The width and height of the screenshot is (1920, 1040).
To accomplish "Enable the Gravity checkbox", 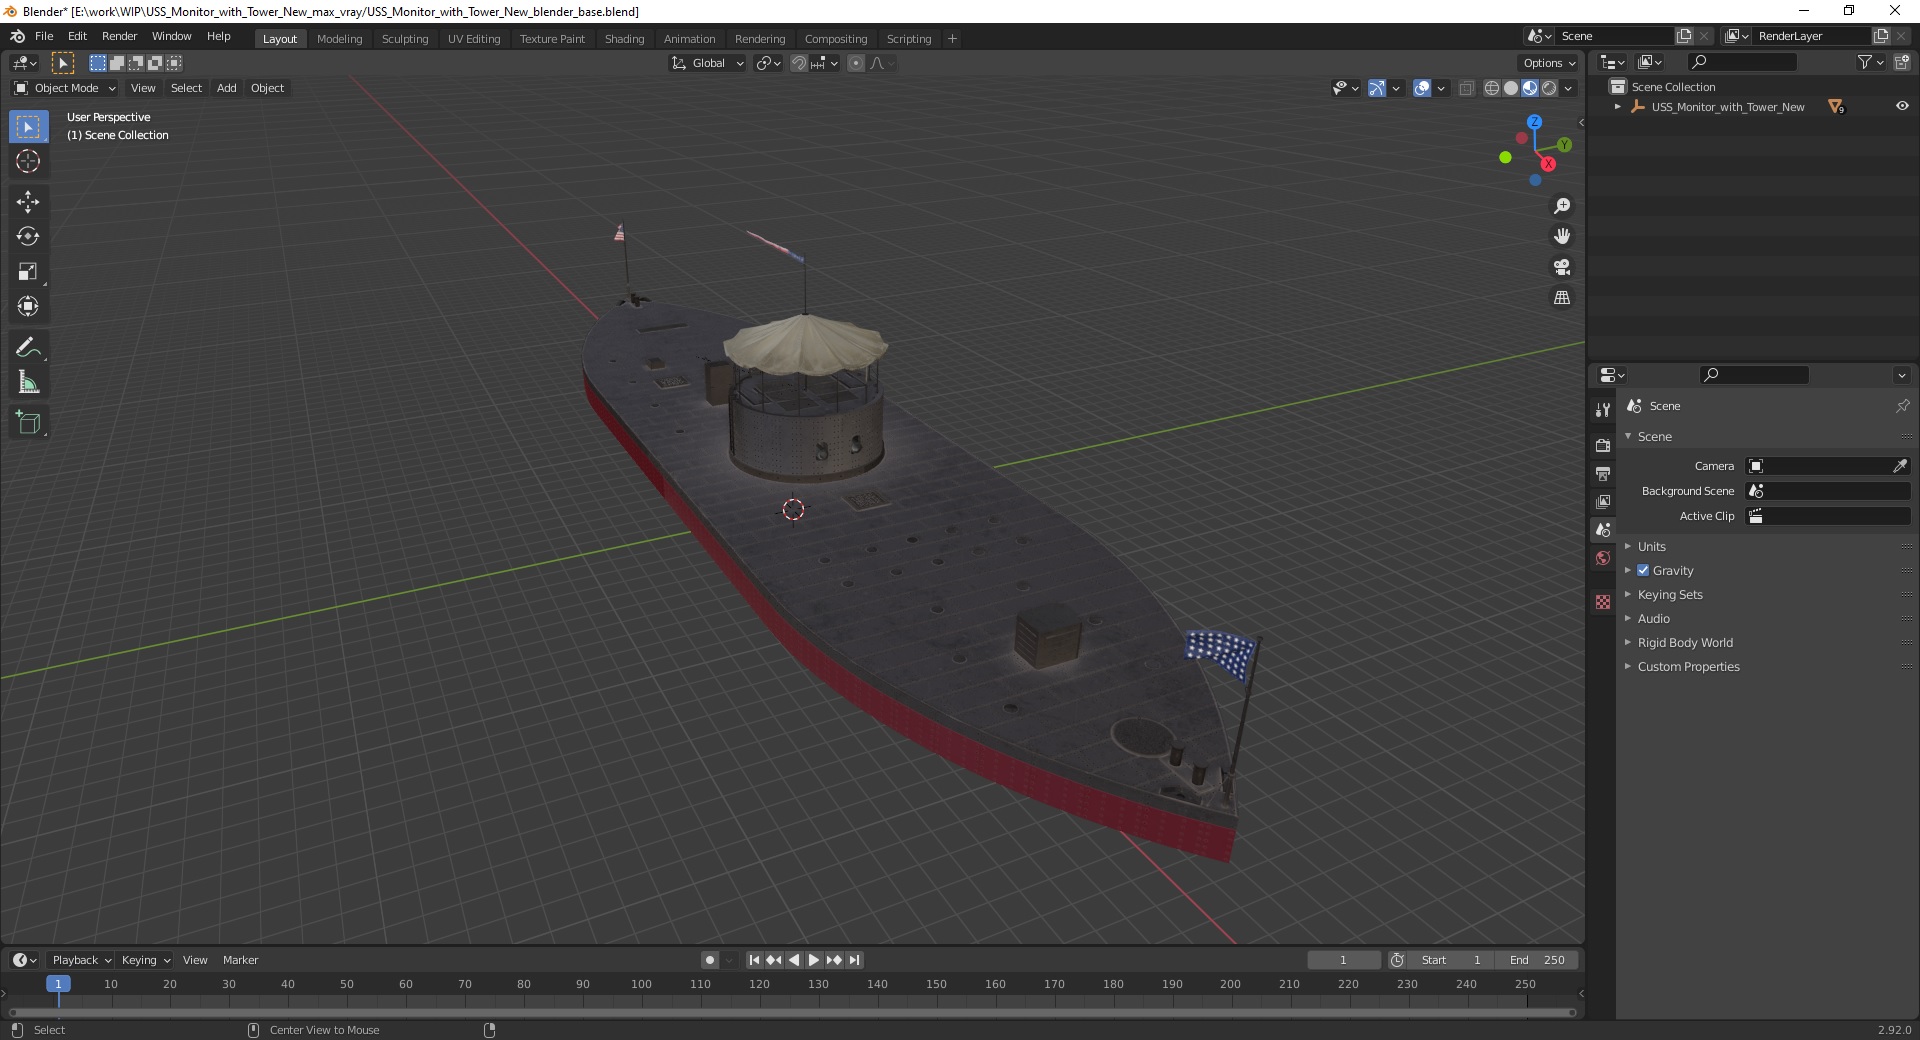I will tap(1643, 570).
